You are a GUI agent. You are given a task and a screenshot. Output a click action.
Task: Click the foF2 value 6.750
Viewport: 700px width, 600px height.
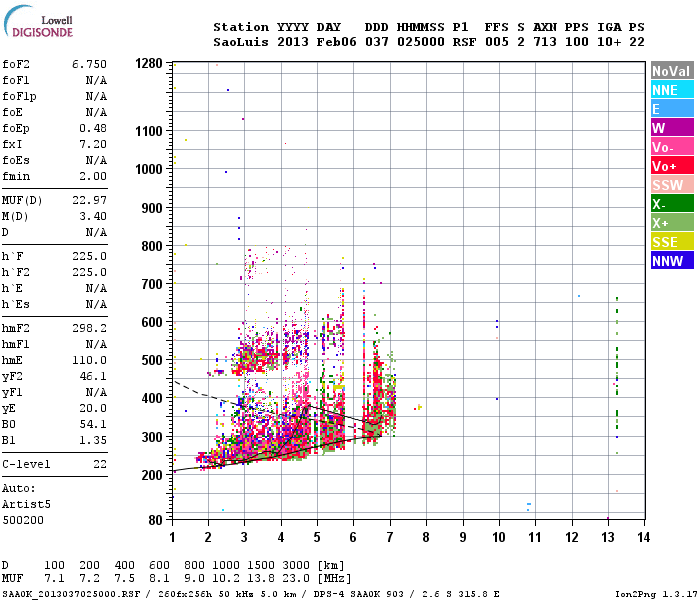coord(89,64)
